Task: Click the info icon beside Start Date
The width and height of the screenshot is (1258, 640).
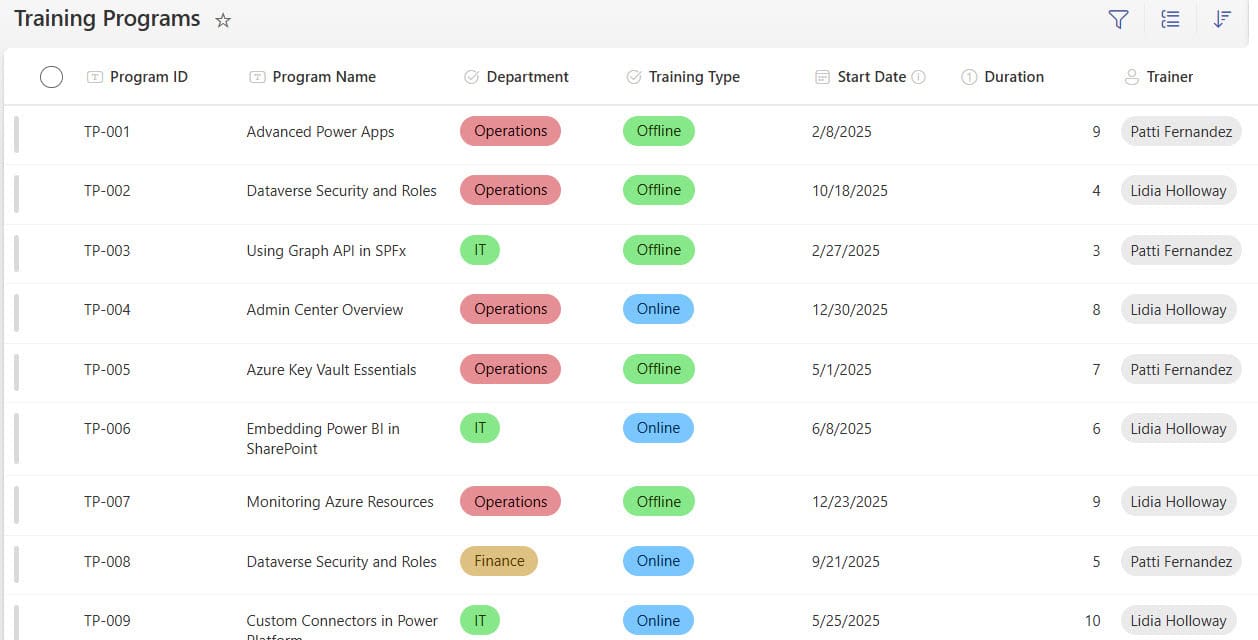Action: (x=919, y=77)
